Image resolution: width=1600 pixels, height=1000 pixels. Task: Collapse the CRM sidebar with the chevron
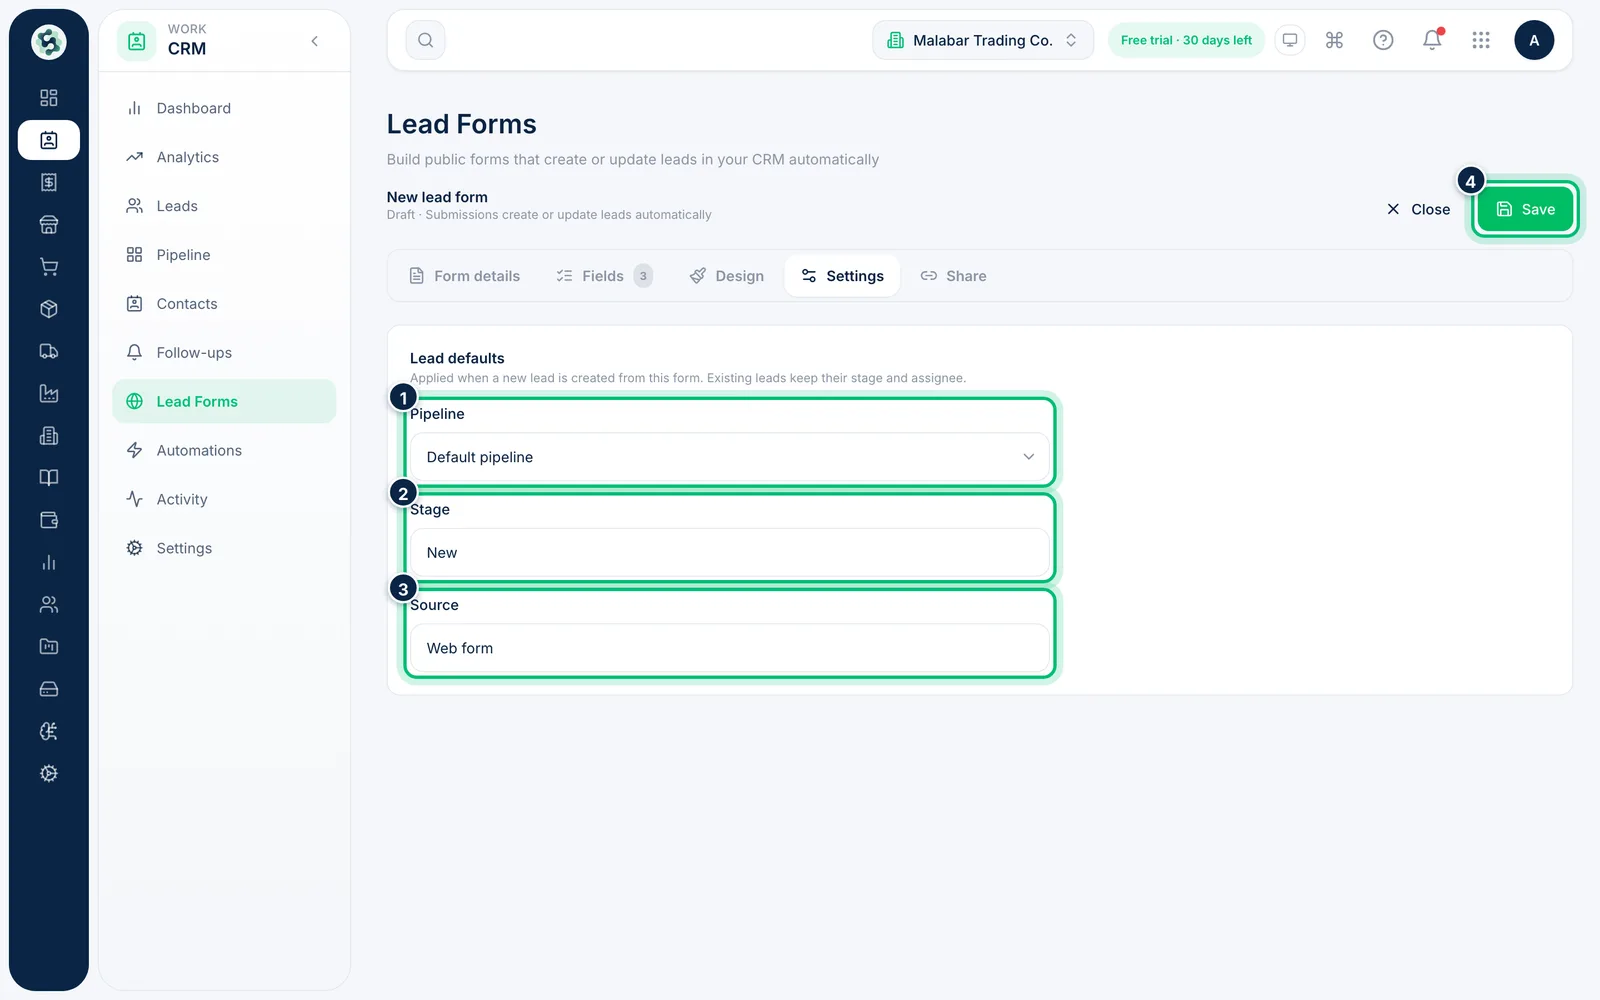(x=315, y=41)
